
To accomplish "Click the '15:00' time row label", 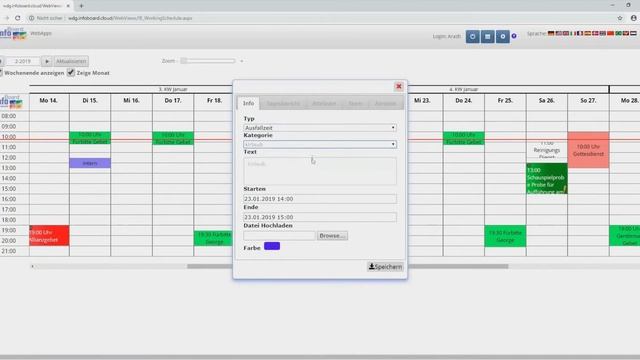I will [x=9, y=189].
